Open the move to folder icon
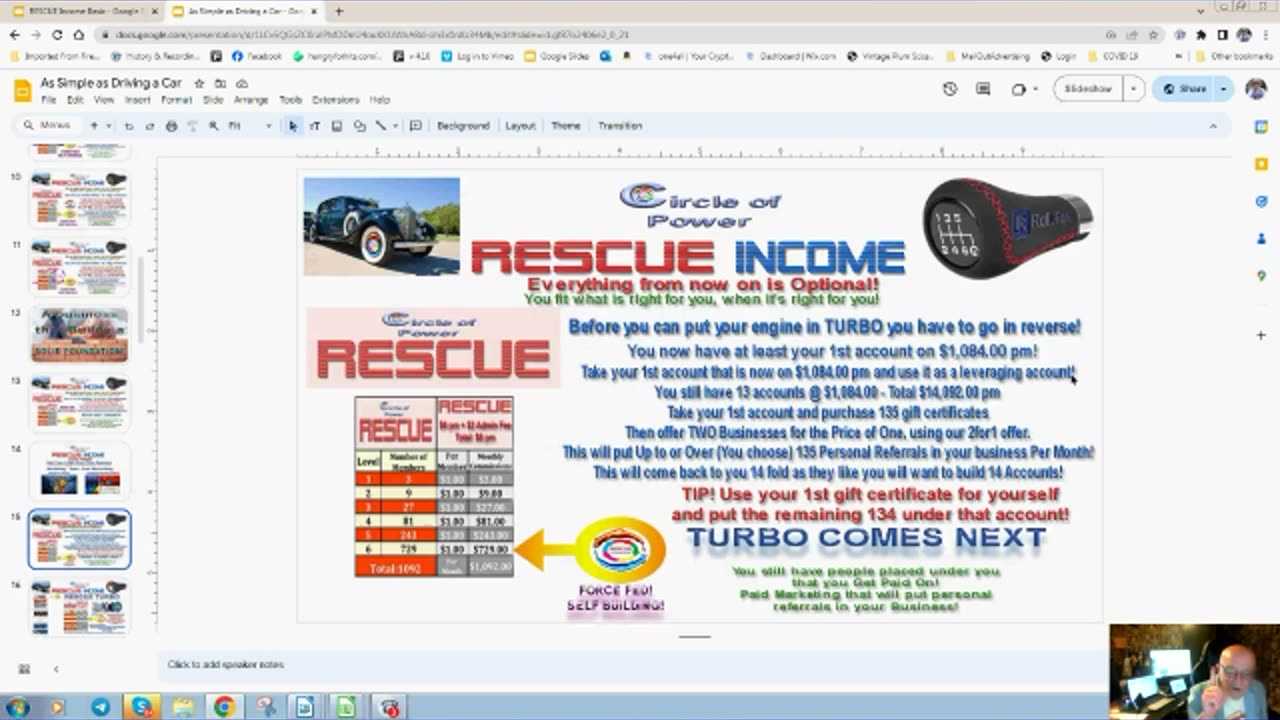The image size is (1280, 720). (x=220, y=83)
